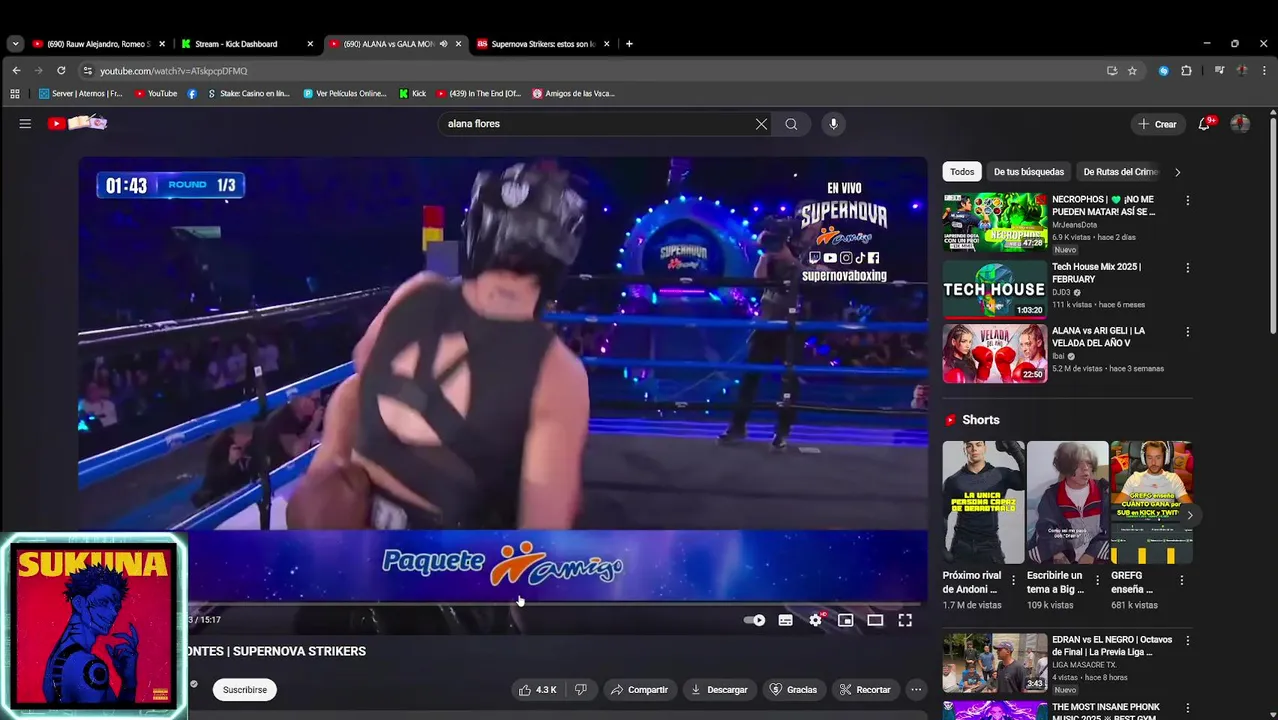Image resolution: width=1278 pixels, height=720 pixels.
Task: Open the 'Stake: Casino en lín...' bookmark
Action: click(x=248, y=94)
